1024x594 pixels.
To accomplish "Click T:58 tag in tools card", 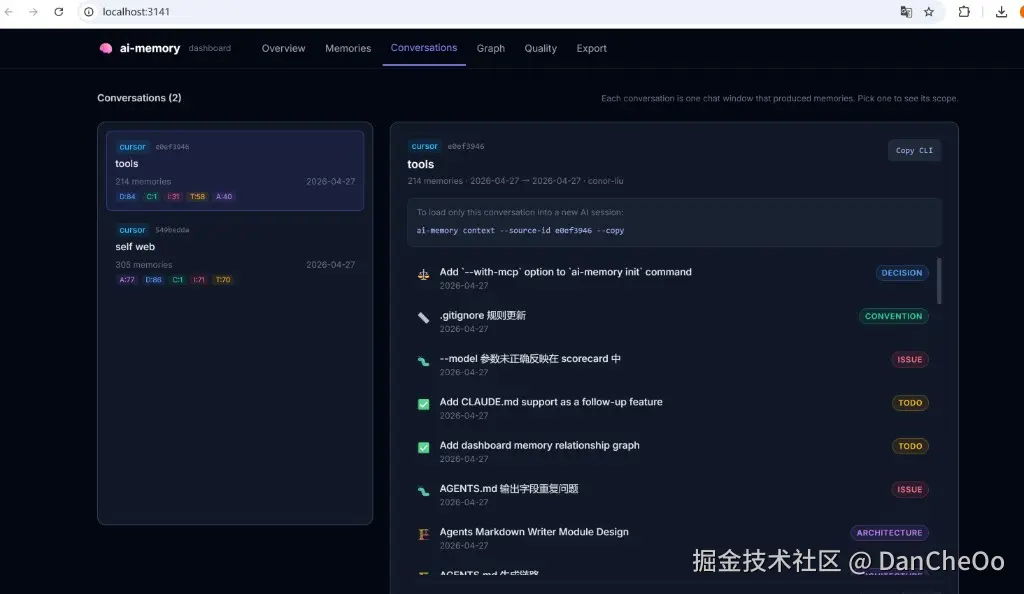I will [x=197, y=196].
